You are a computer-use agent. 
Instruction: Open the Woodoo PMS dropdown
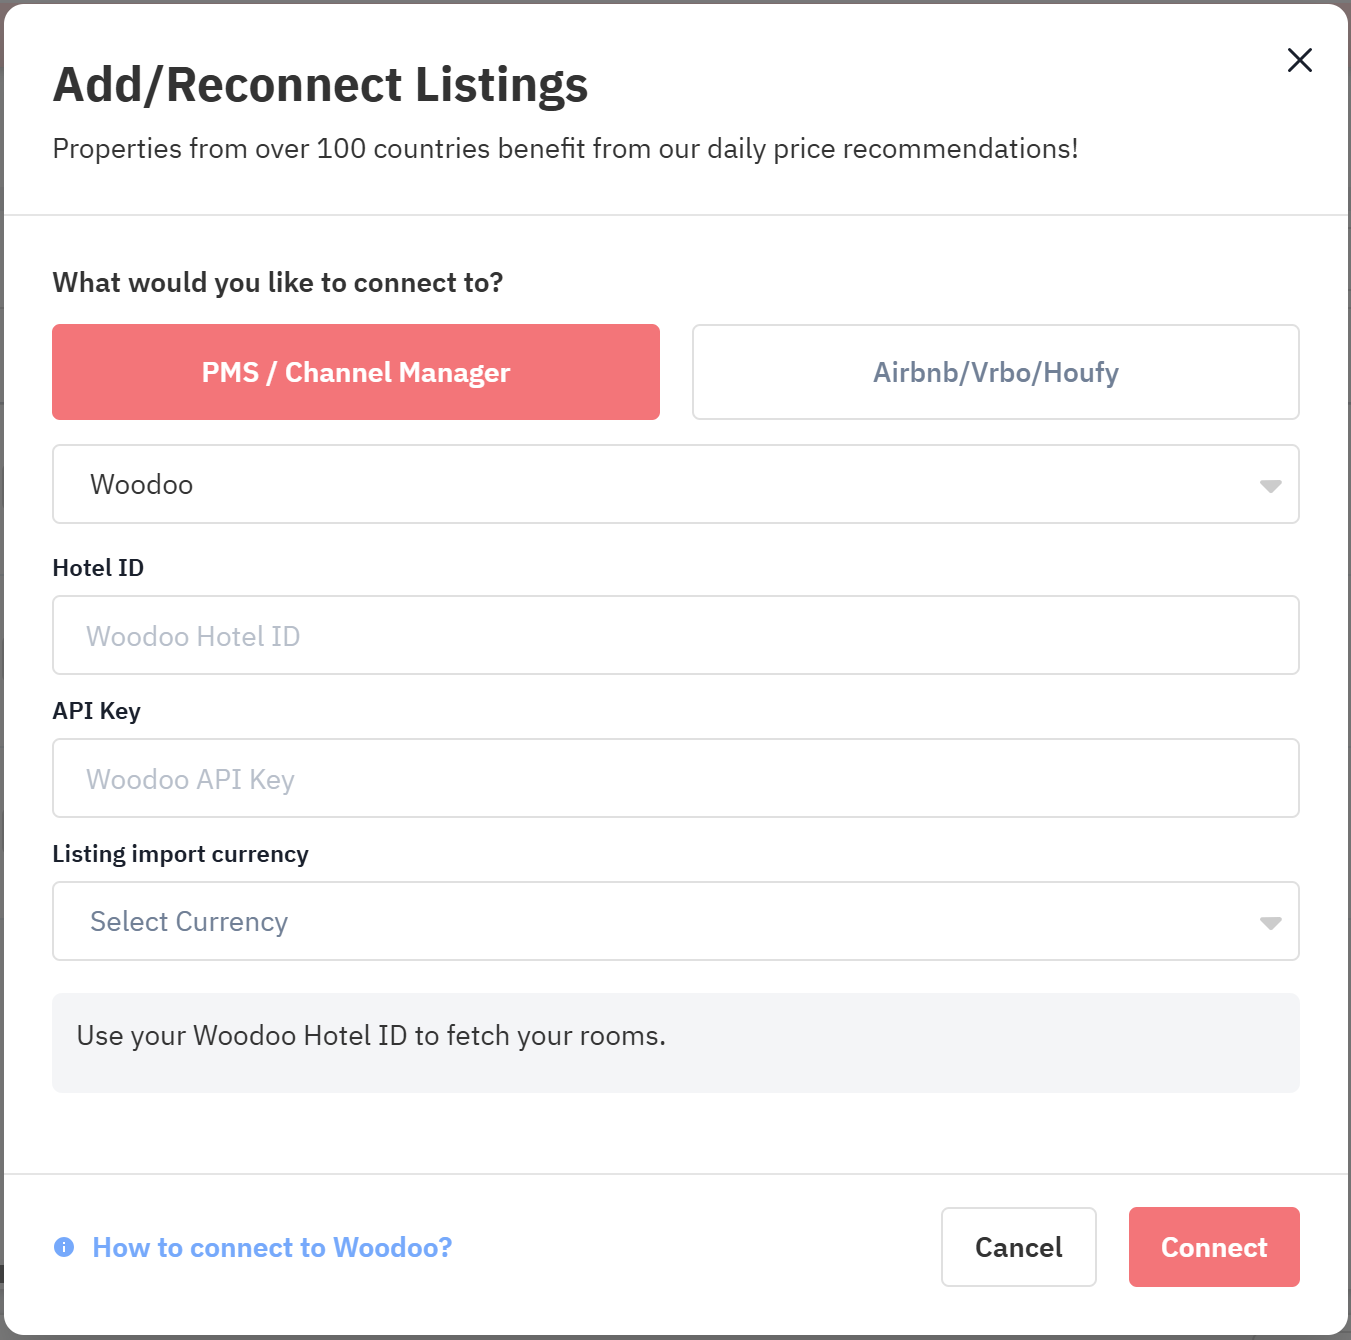[x=676, y=484]
